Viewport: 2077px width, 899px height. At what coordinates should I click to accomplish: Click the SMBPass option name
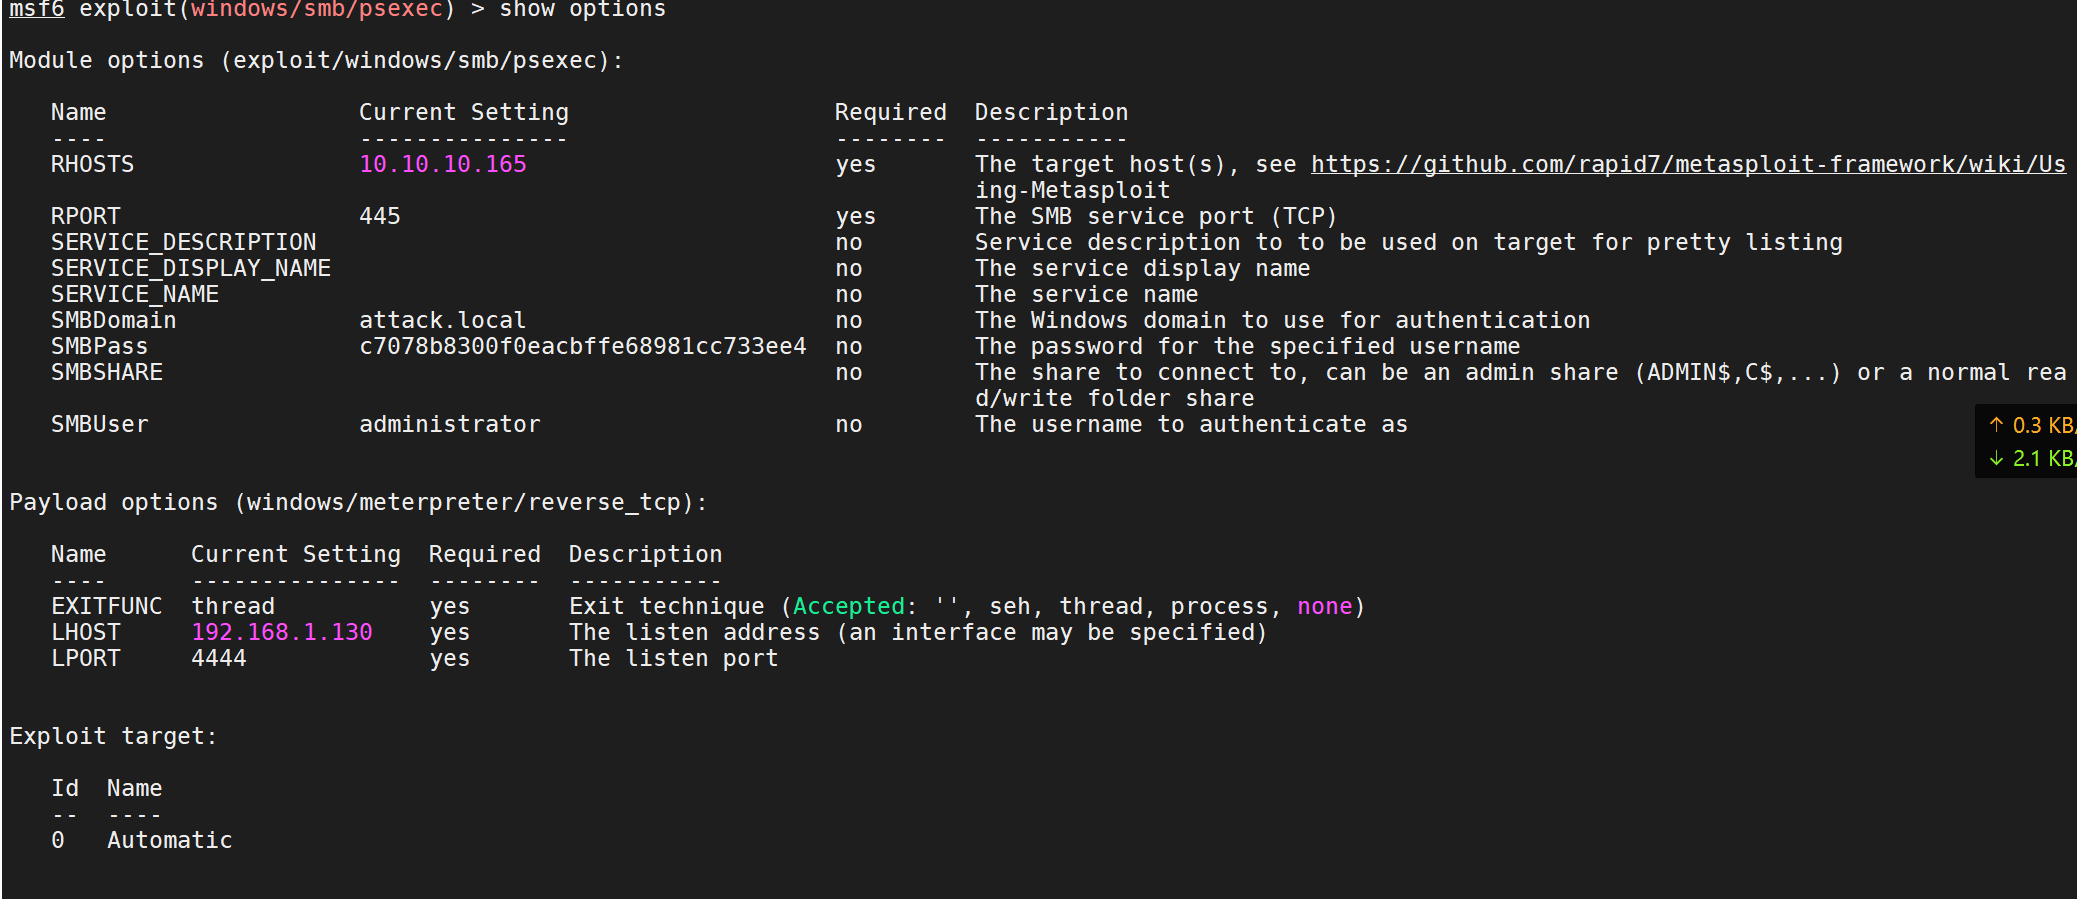[100, 346]
